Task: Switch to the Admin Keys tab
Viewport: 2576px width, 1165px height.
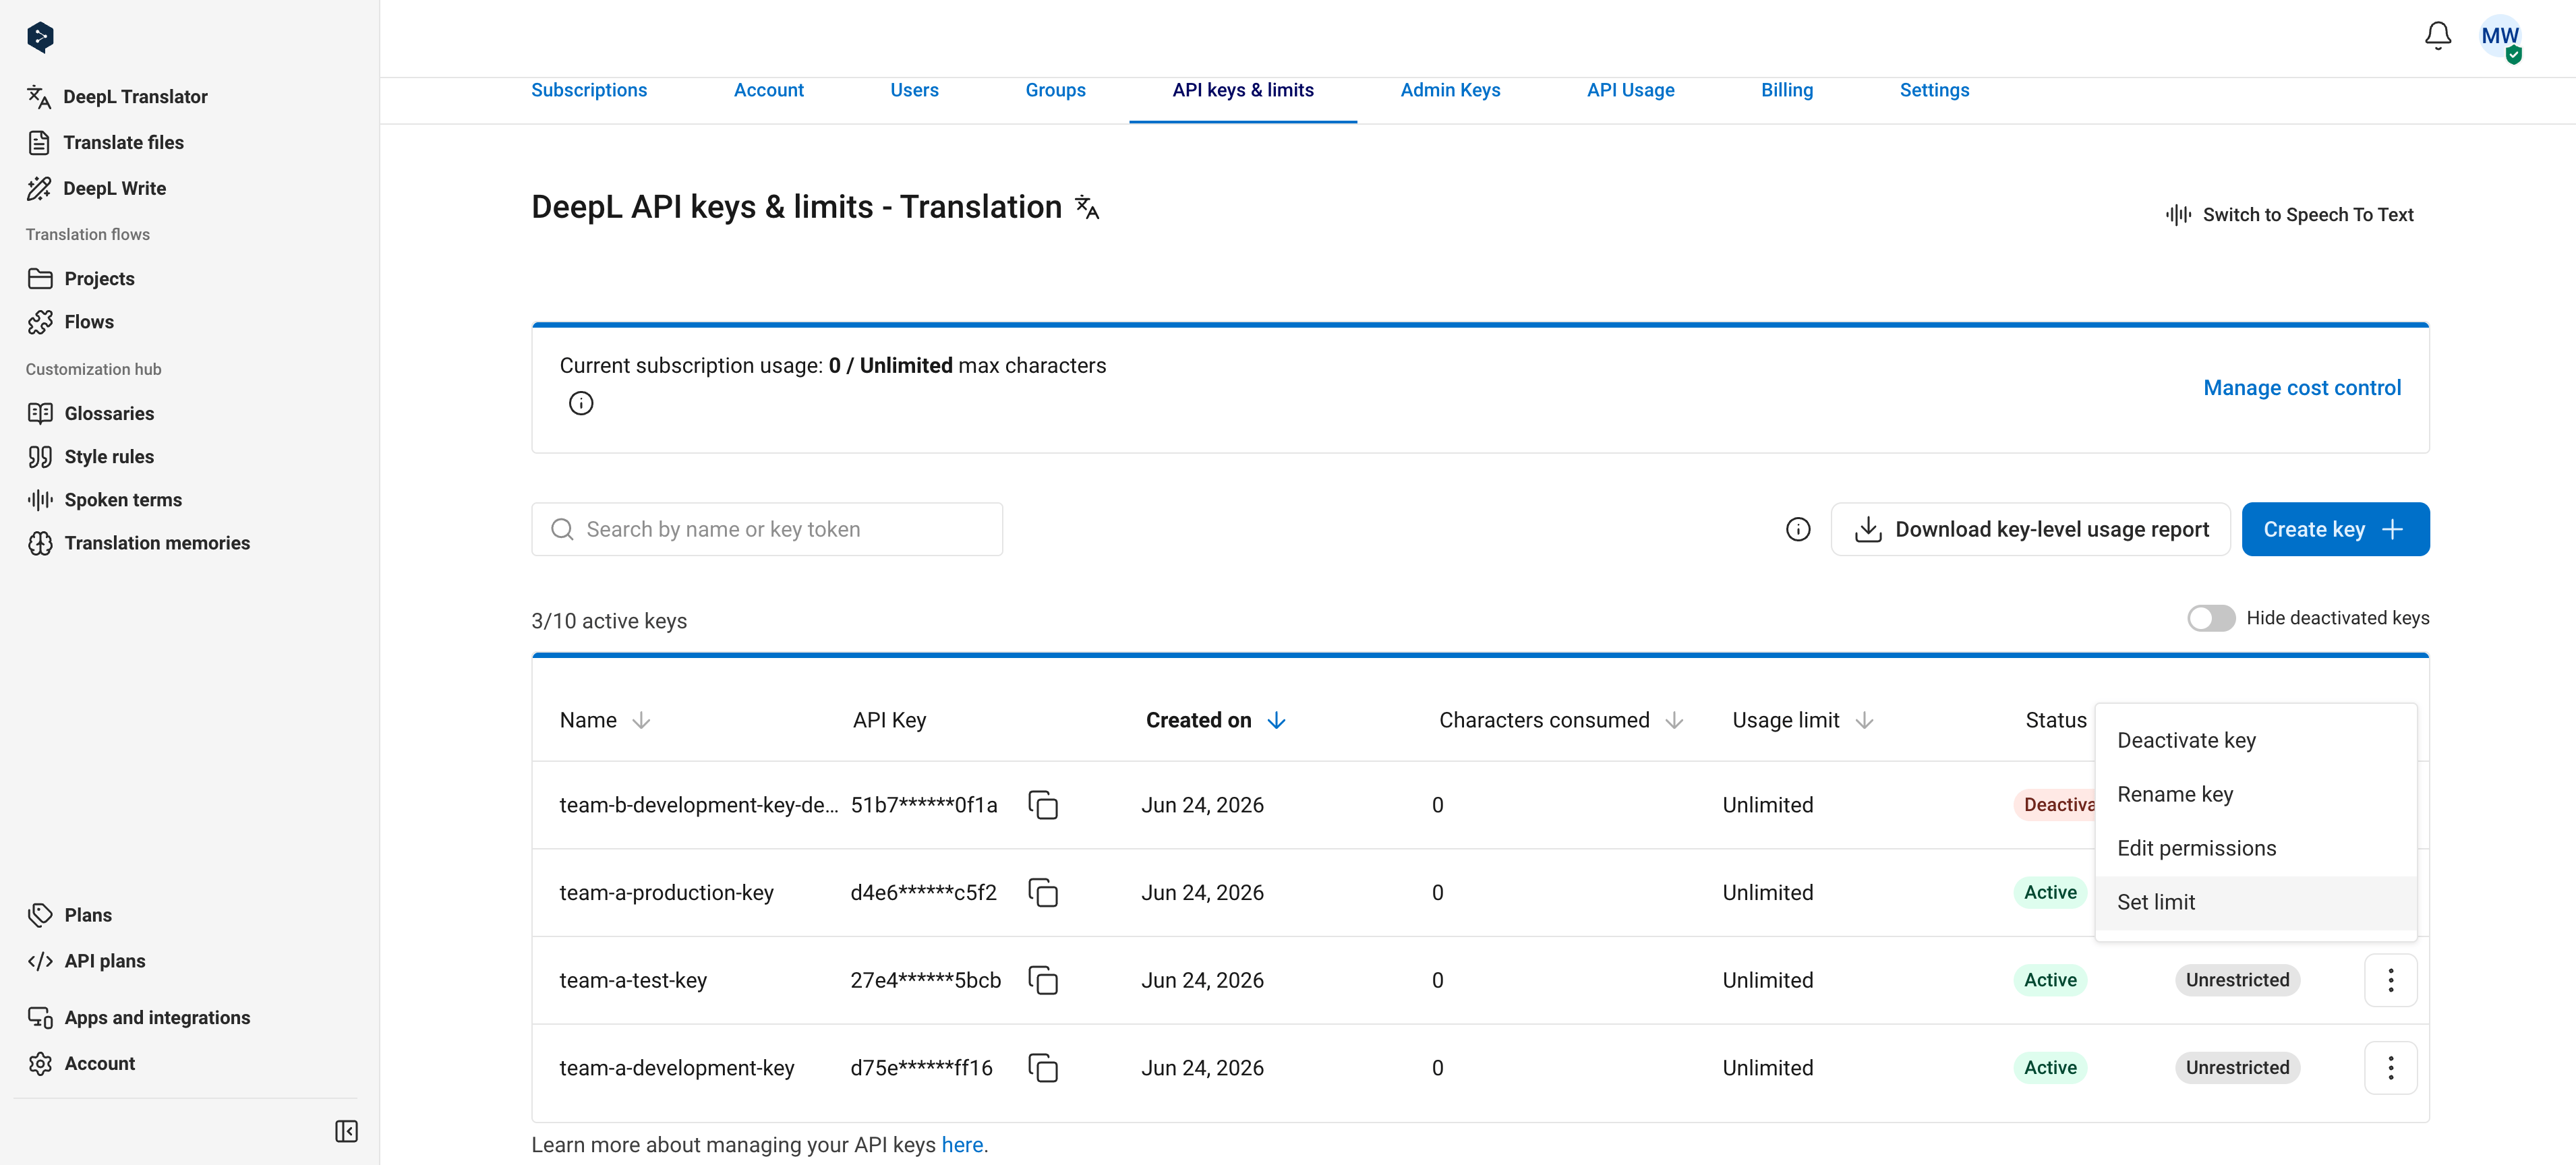Action: [x=1450, y=90]
